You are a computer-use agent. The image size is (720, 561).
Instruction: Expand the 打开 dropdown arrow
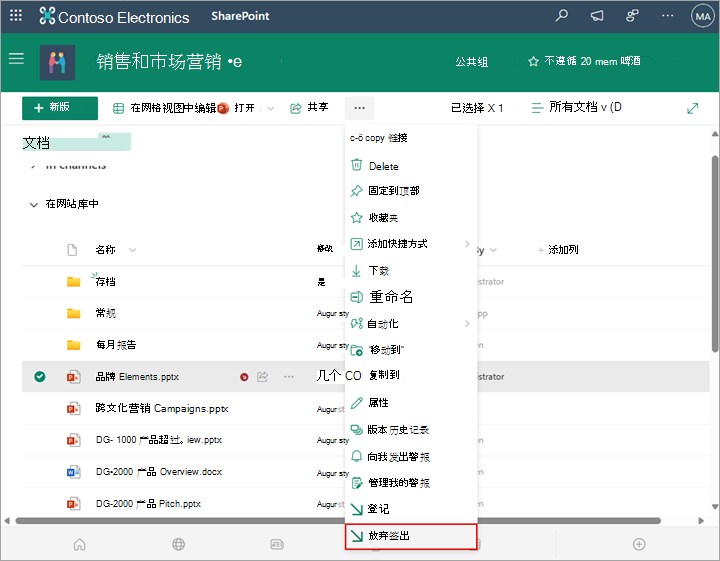(270, 108)
